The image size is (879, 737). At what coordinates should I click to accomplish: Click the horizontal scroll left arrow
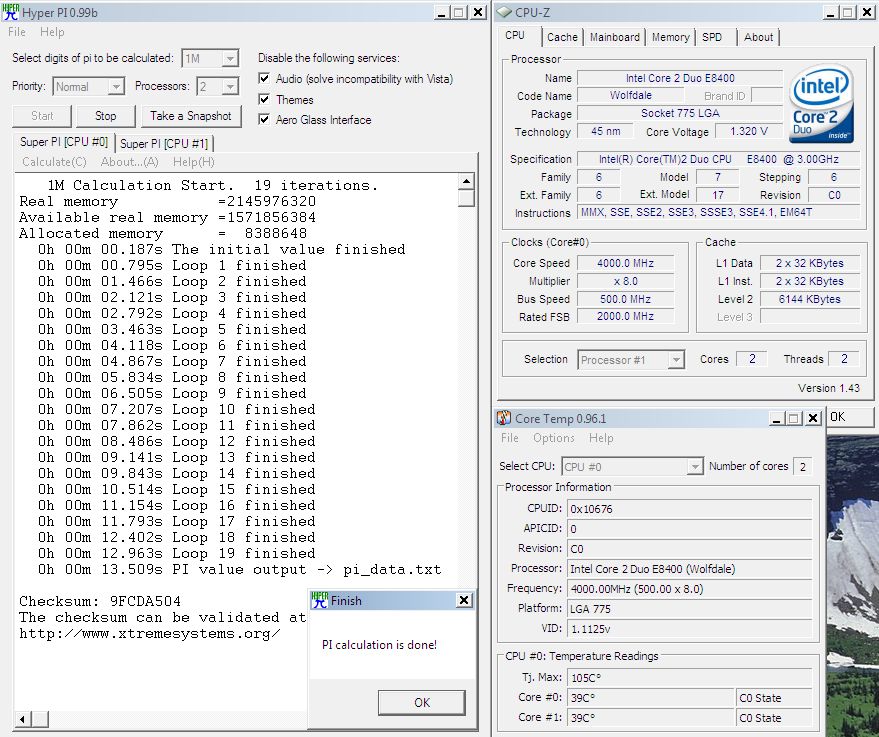[x=22, y=719]
